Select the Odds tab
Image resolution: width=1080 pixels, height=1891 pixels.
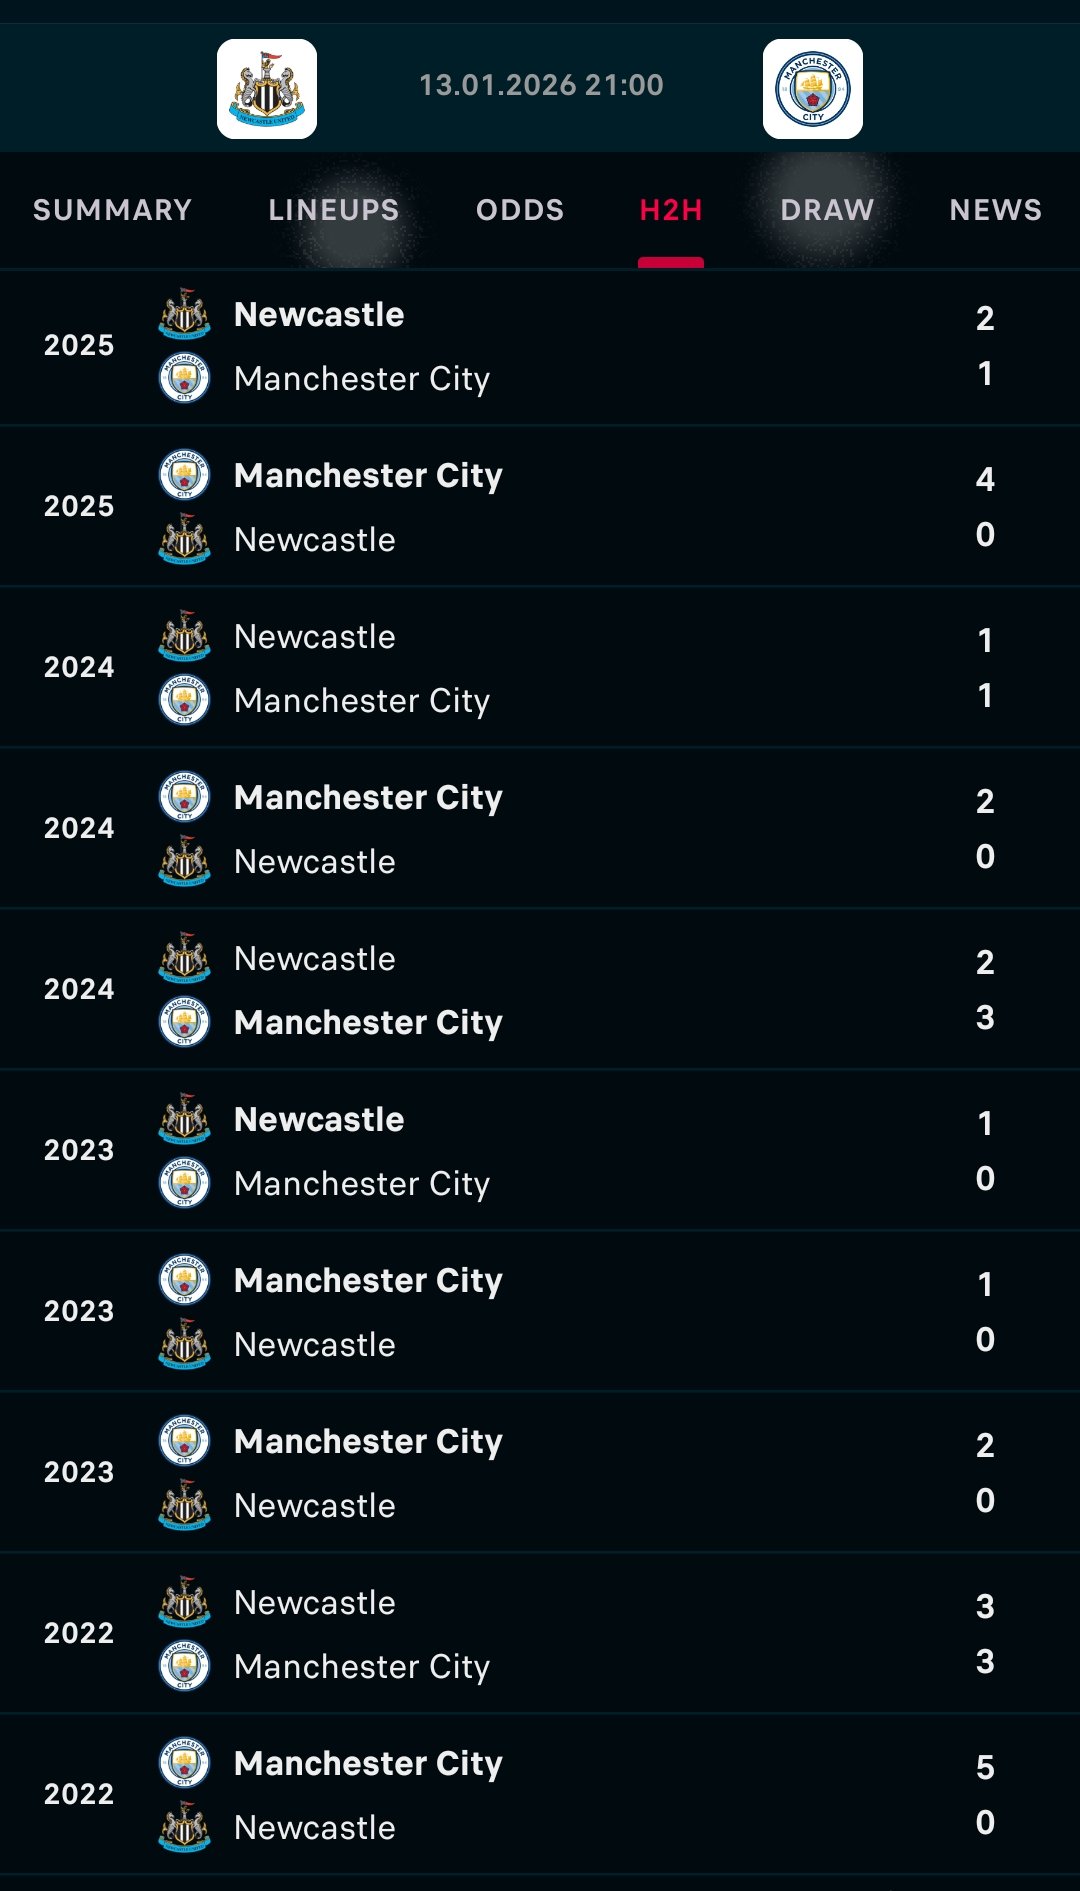(x=520, y=210)
